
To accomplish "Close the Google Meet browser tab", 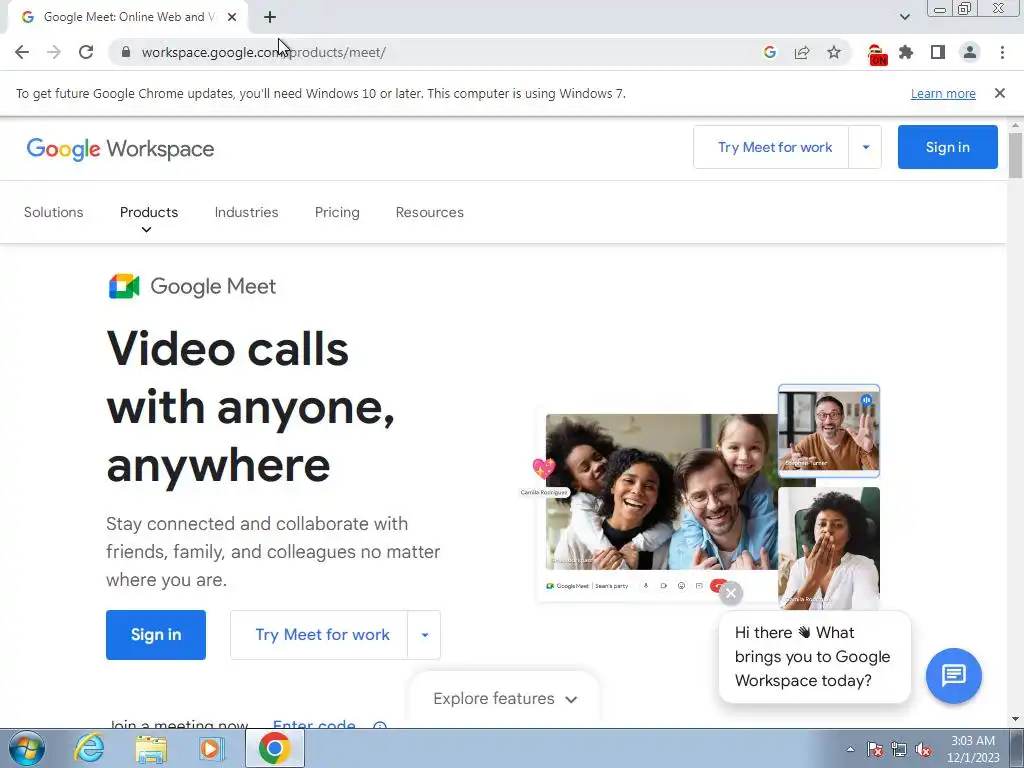I will (232, 17).
